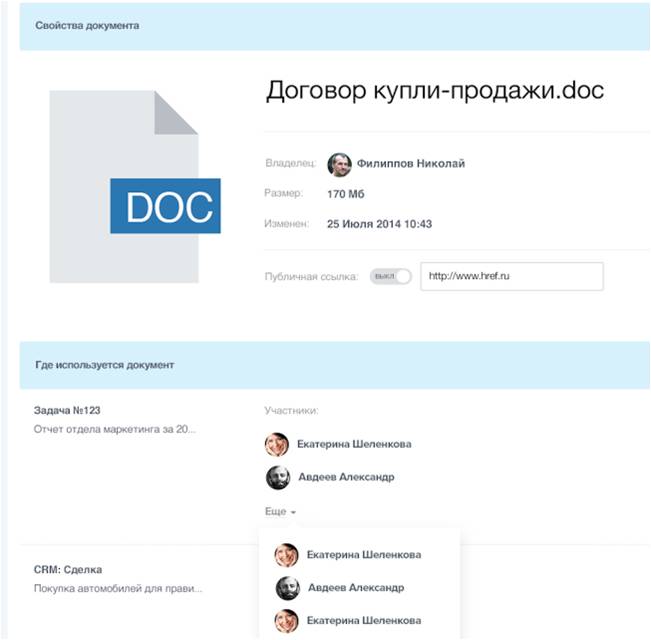Click the file size value 170 Мб
The image size is (651, 640).
[345, 194]
